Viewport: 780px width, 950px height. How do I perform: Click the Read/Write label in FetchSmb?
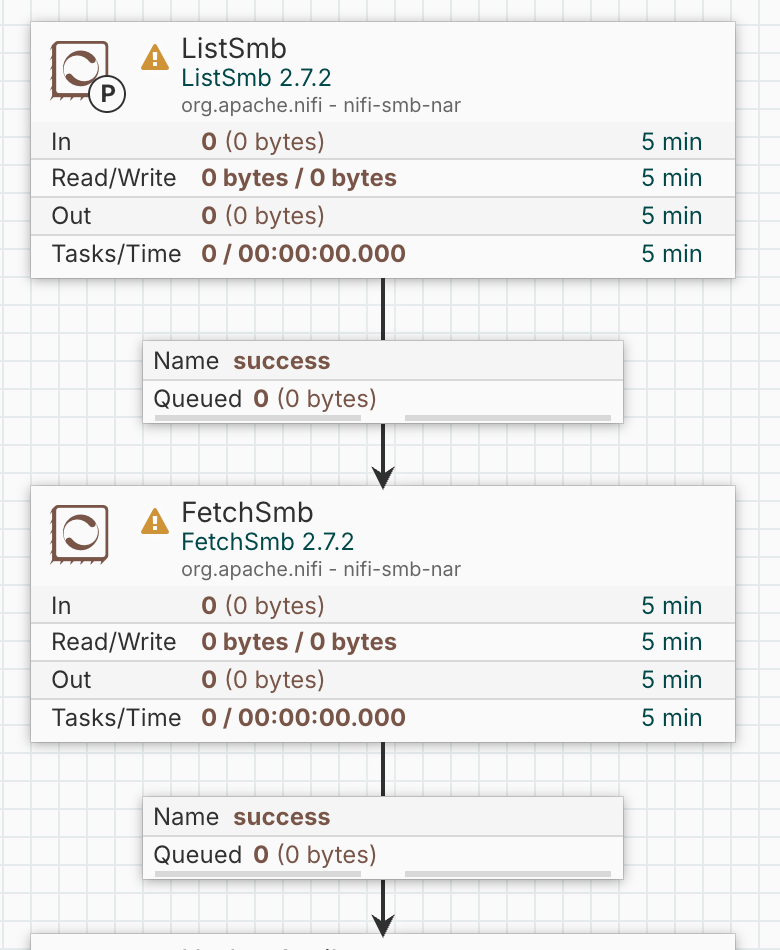(114, 642)
